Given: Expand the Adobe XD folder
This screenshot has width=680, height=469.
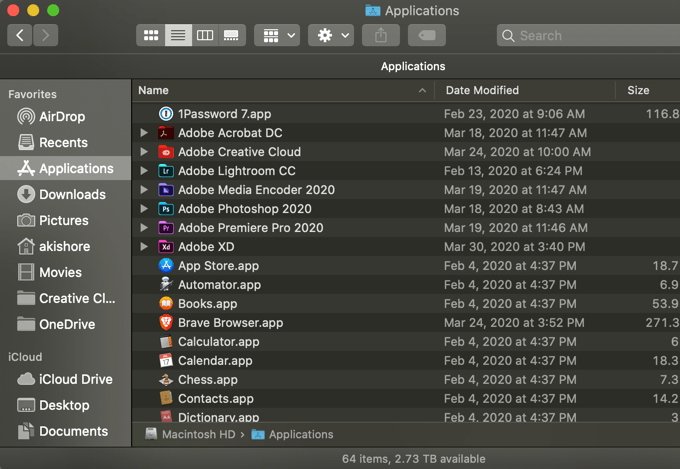Looking at the screenshot, I should (144, 246).
